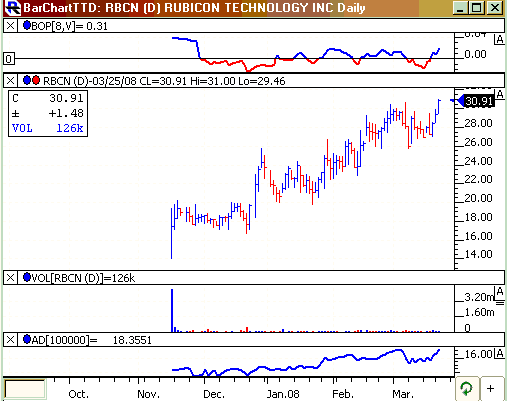507x401 pixels.
Task: Click the BarChartTTD app icon in title bar
Action: click(13, 8)
